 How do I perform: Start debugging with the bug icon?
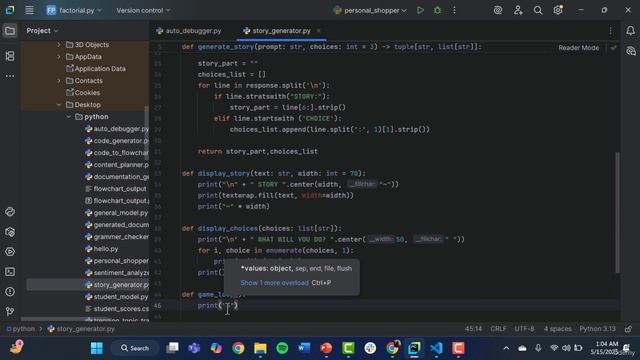(438, 10)
